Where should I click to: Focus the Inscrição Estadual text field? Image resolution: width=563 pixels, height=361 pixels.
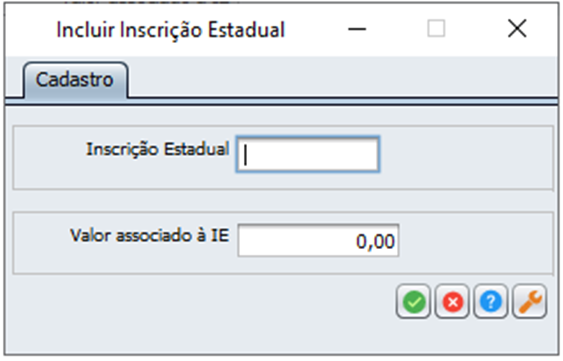pyautogui.click(x=307, y=154)
